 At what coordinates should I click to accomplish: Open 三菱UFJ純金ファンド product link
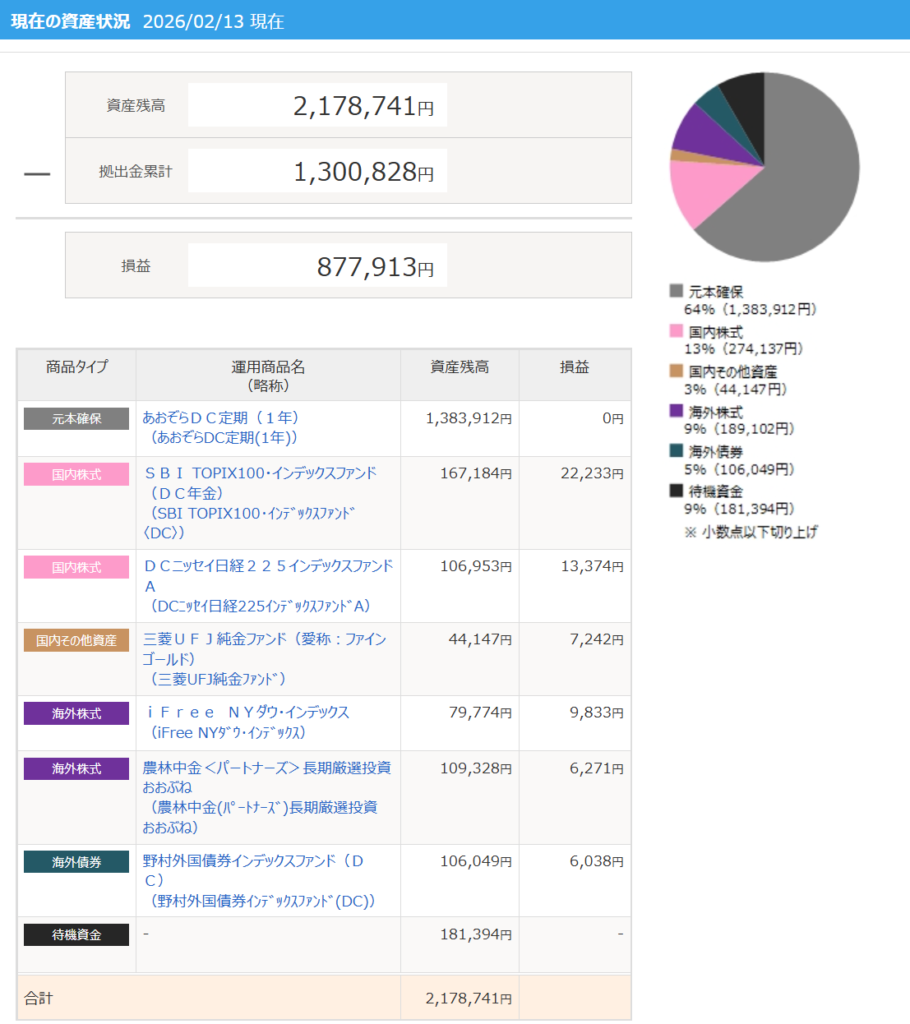tap(264, 639)
